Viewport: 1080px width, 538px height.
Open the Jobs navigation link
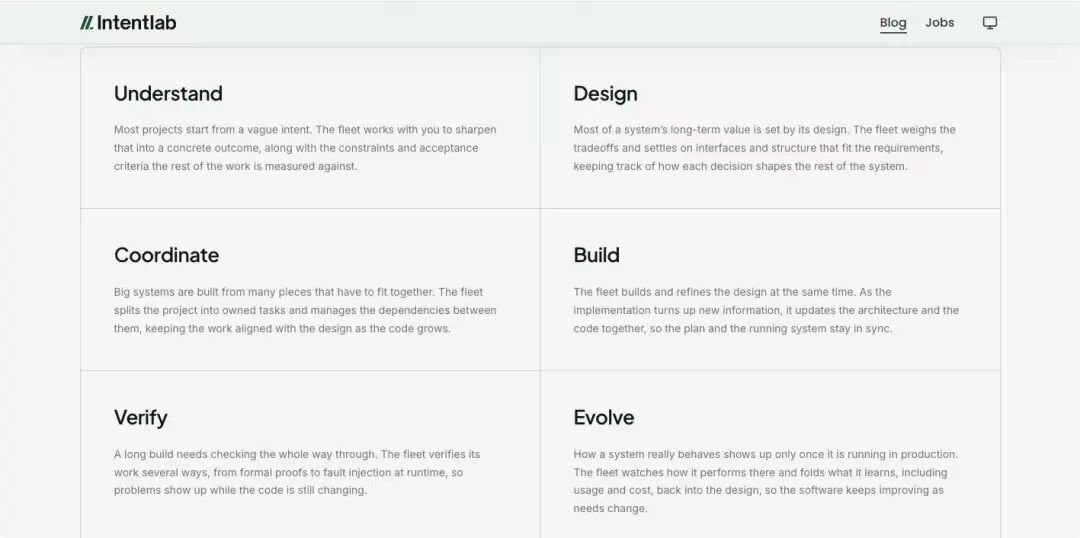[939, 23]
